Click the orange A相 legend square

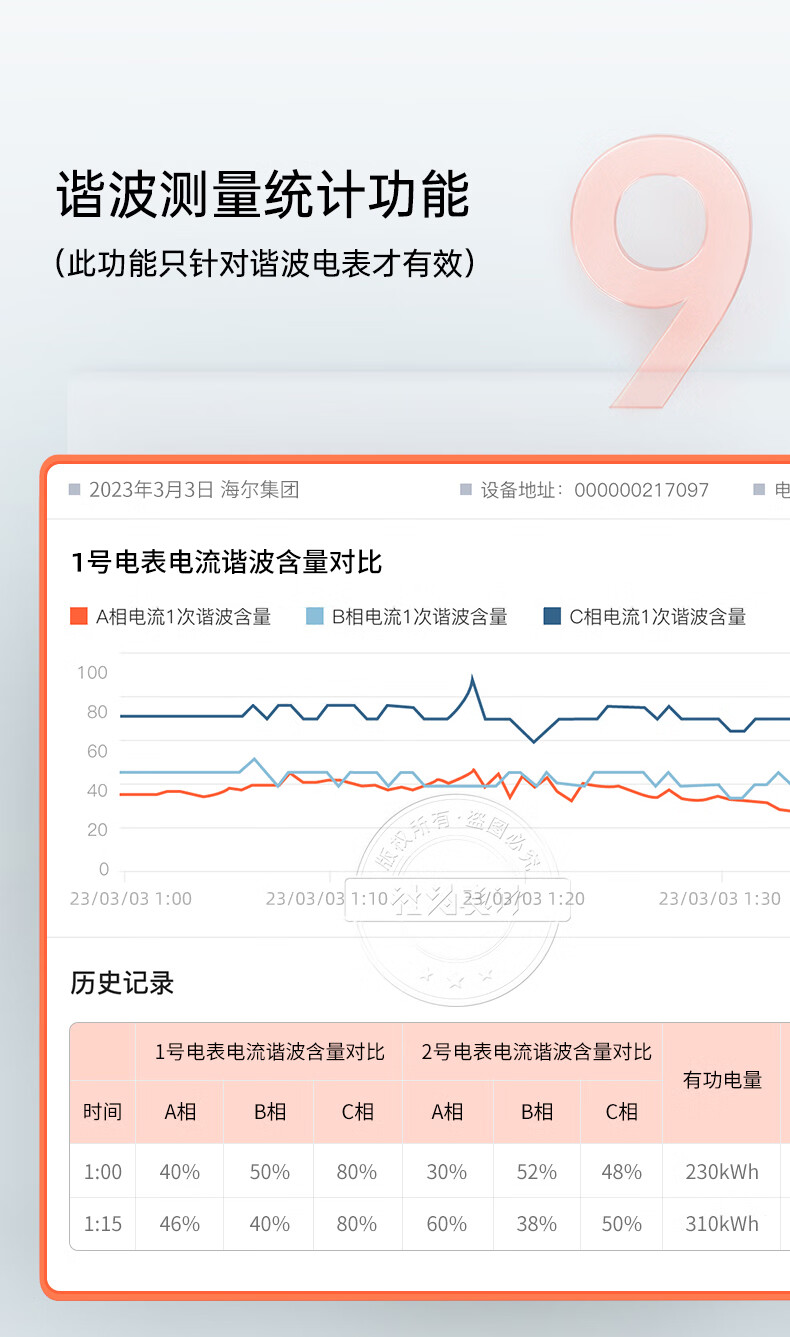pyautogui.click(x=79, y=616)
